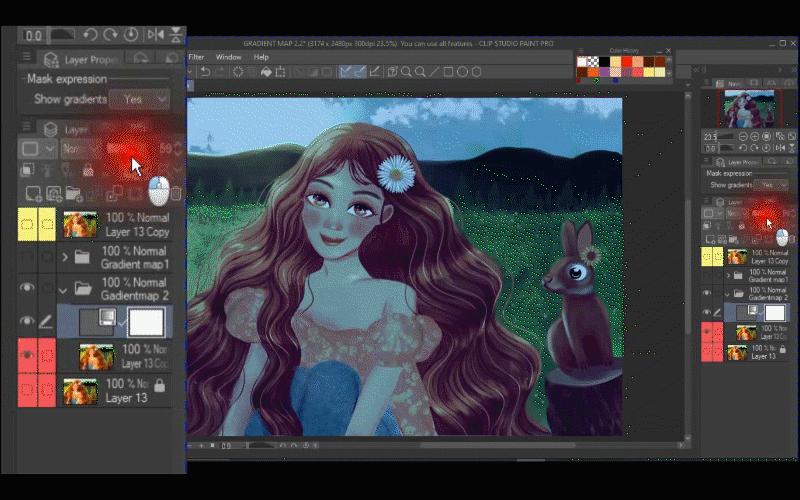Image resolution: width=800 pixels, height=500 pixels.
Task: Click the Fill bucket icon in the command bar
Action: [x=266, y=72]
